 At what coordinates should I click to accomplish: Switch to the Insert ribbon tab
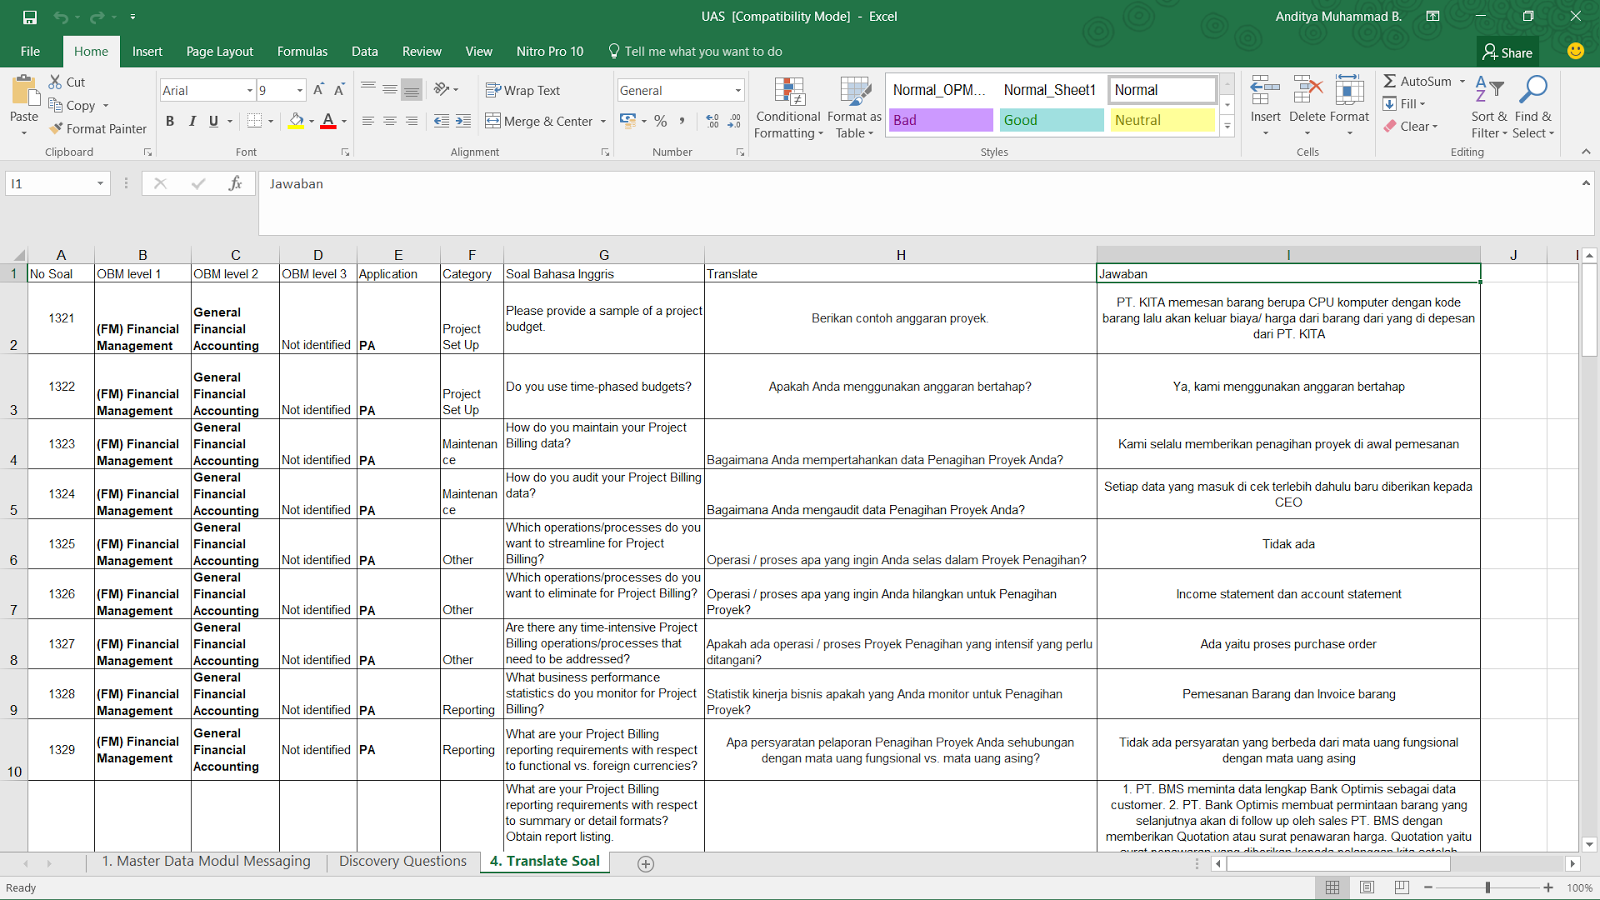[x=147, y=52]
